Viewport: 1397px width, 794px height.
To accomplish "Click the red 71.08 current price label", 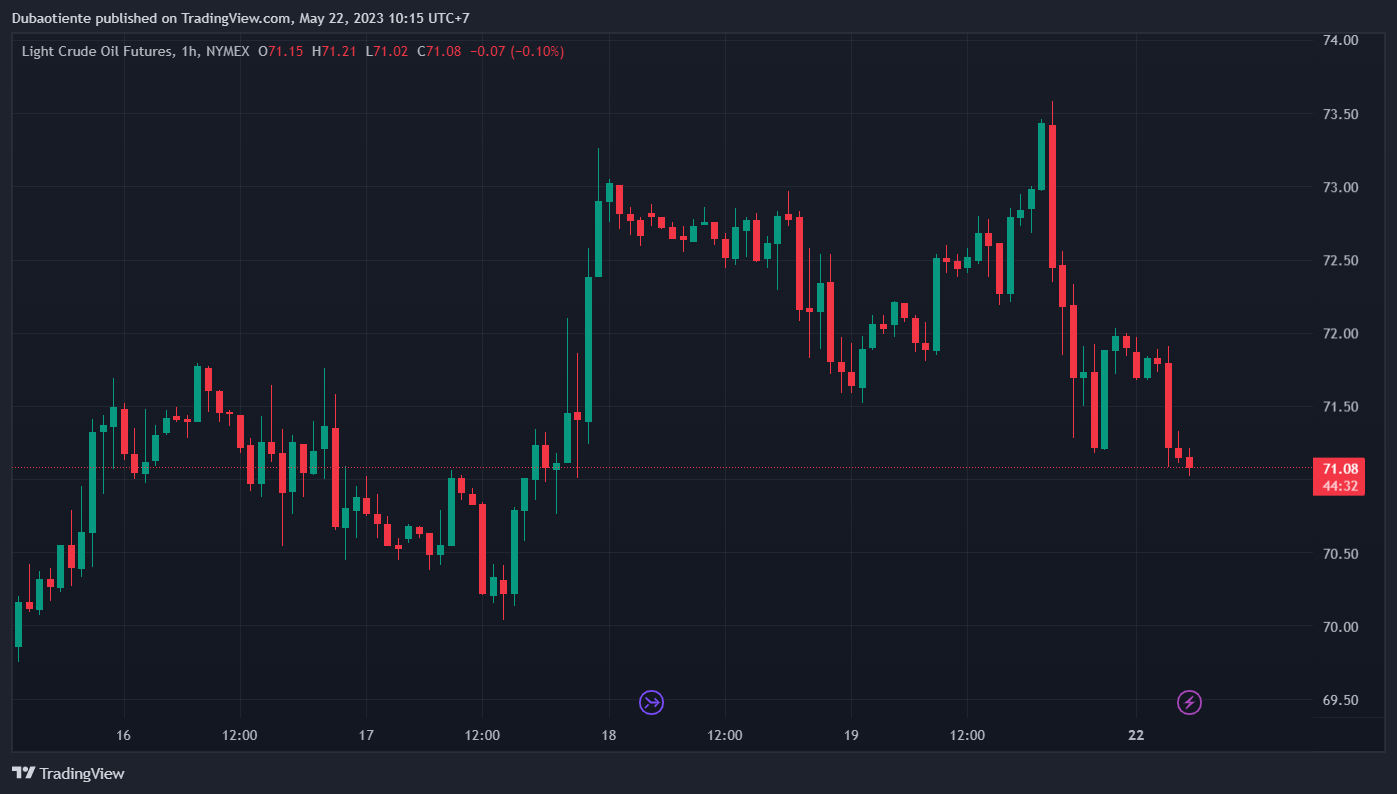I will pos(1339,469).
